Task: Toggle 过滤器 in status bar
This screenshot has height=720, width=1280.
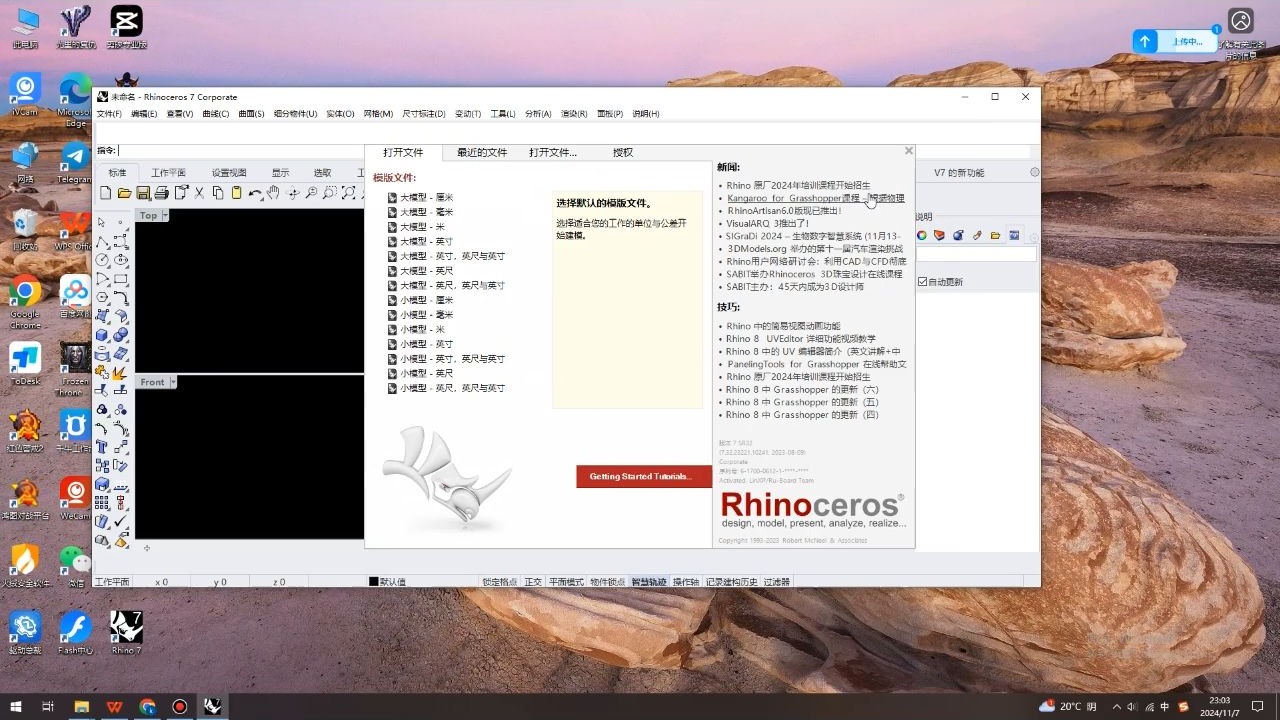Action: [777, 581]
